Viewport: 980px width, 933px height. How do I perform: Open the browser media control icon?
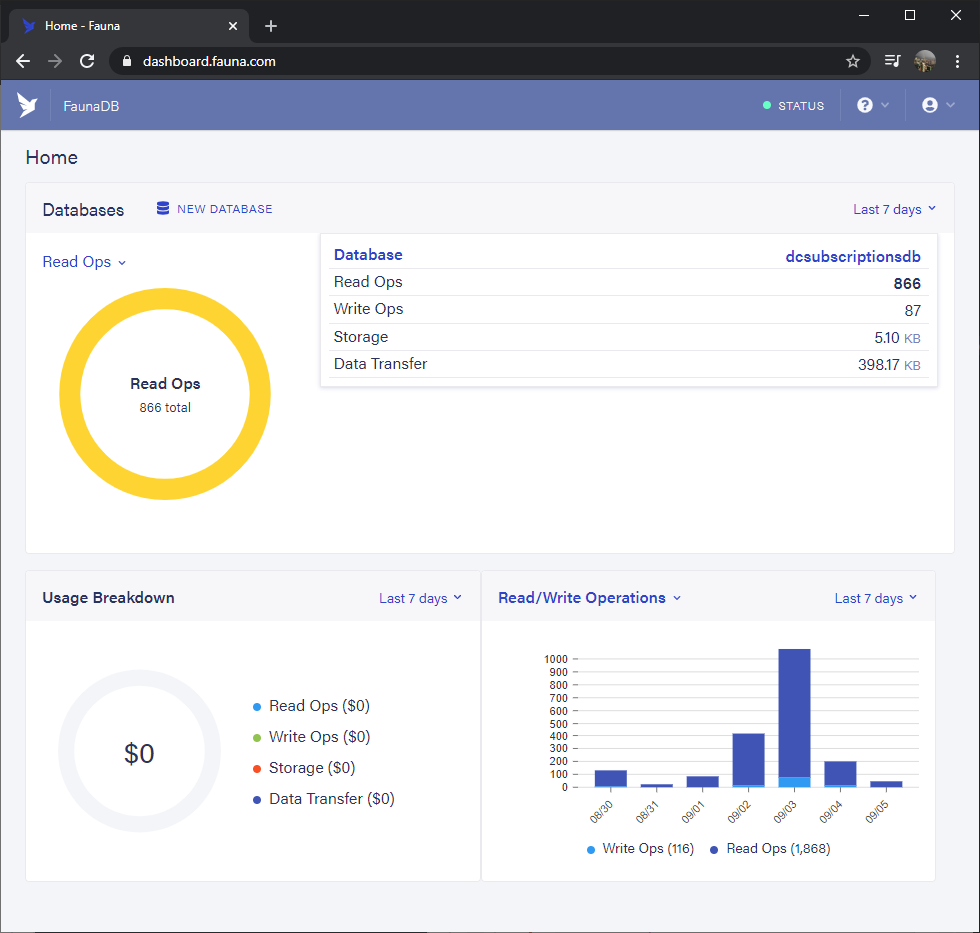892,61
